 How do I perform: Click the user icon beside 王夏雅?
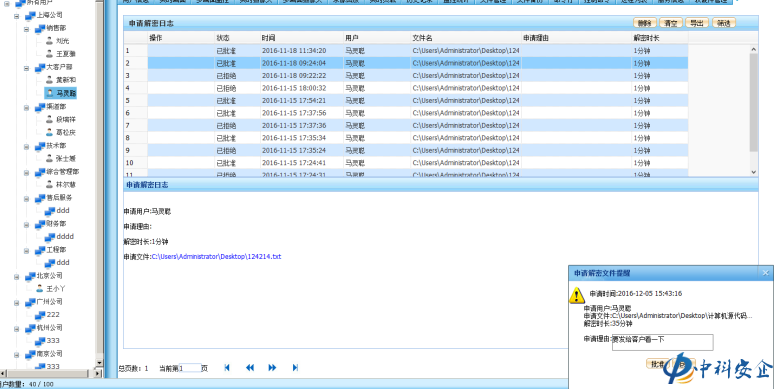pos(49,54)
